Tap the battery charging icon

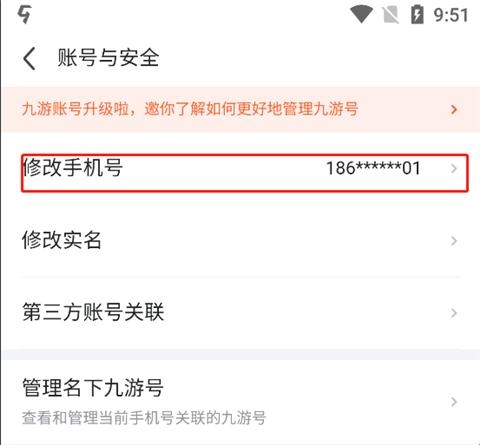(x=417, y=15)
